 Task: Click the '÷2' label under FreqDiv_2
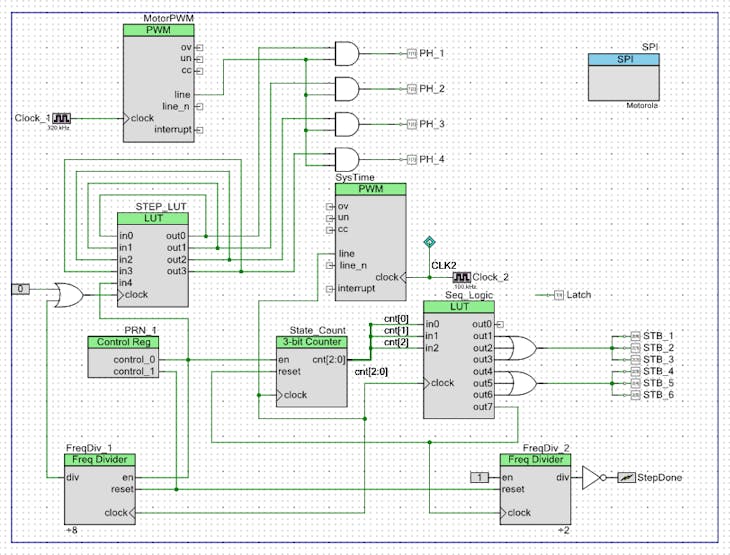(x=564, y=530)
